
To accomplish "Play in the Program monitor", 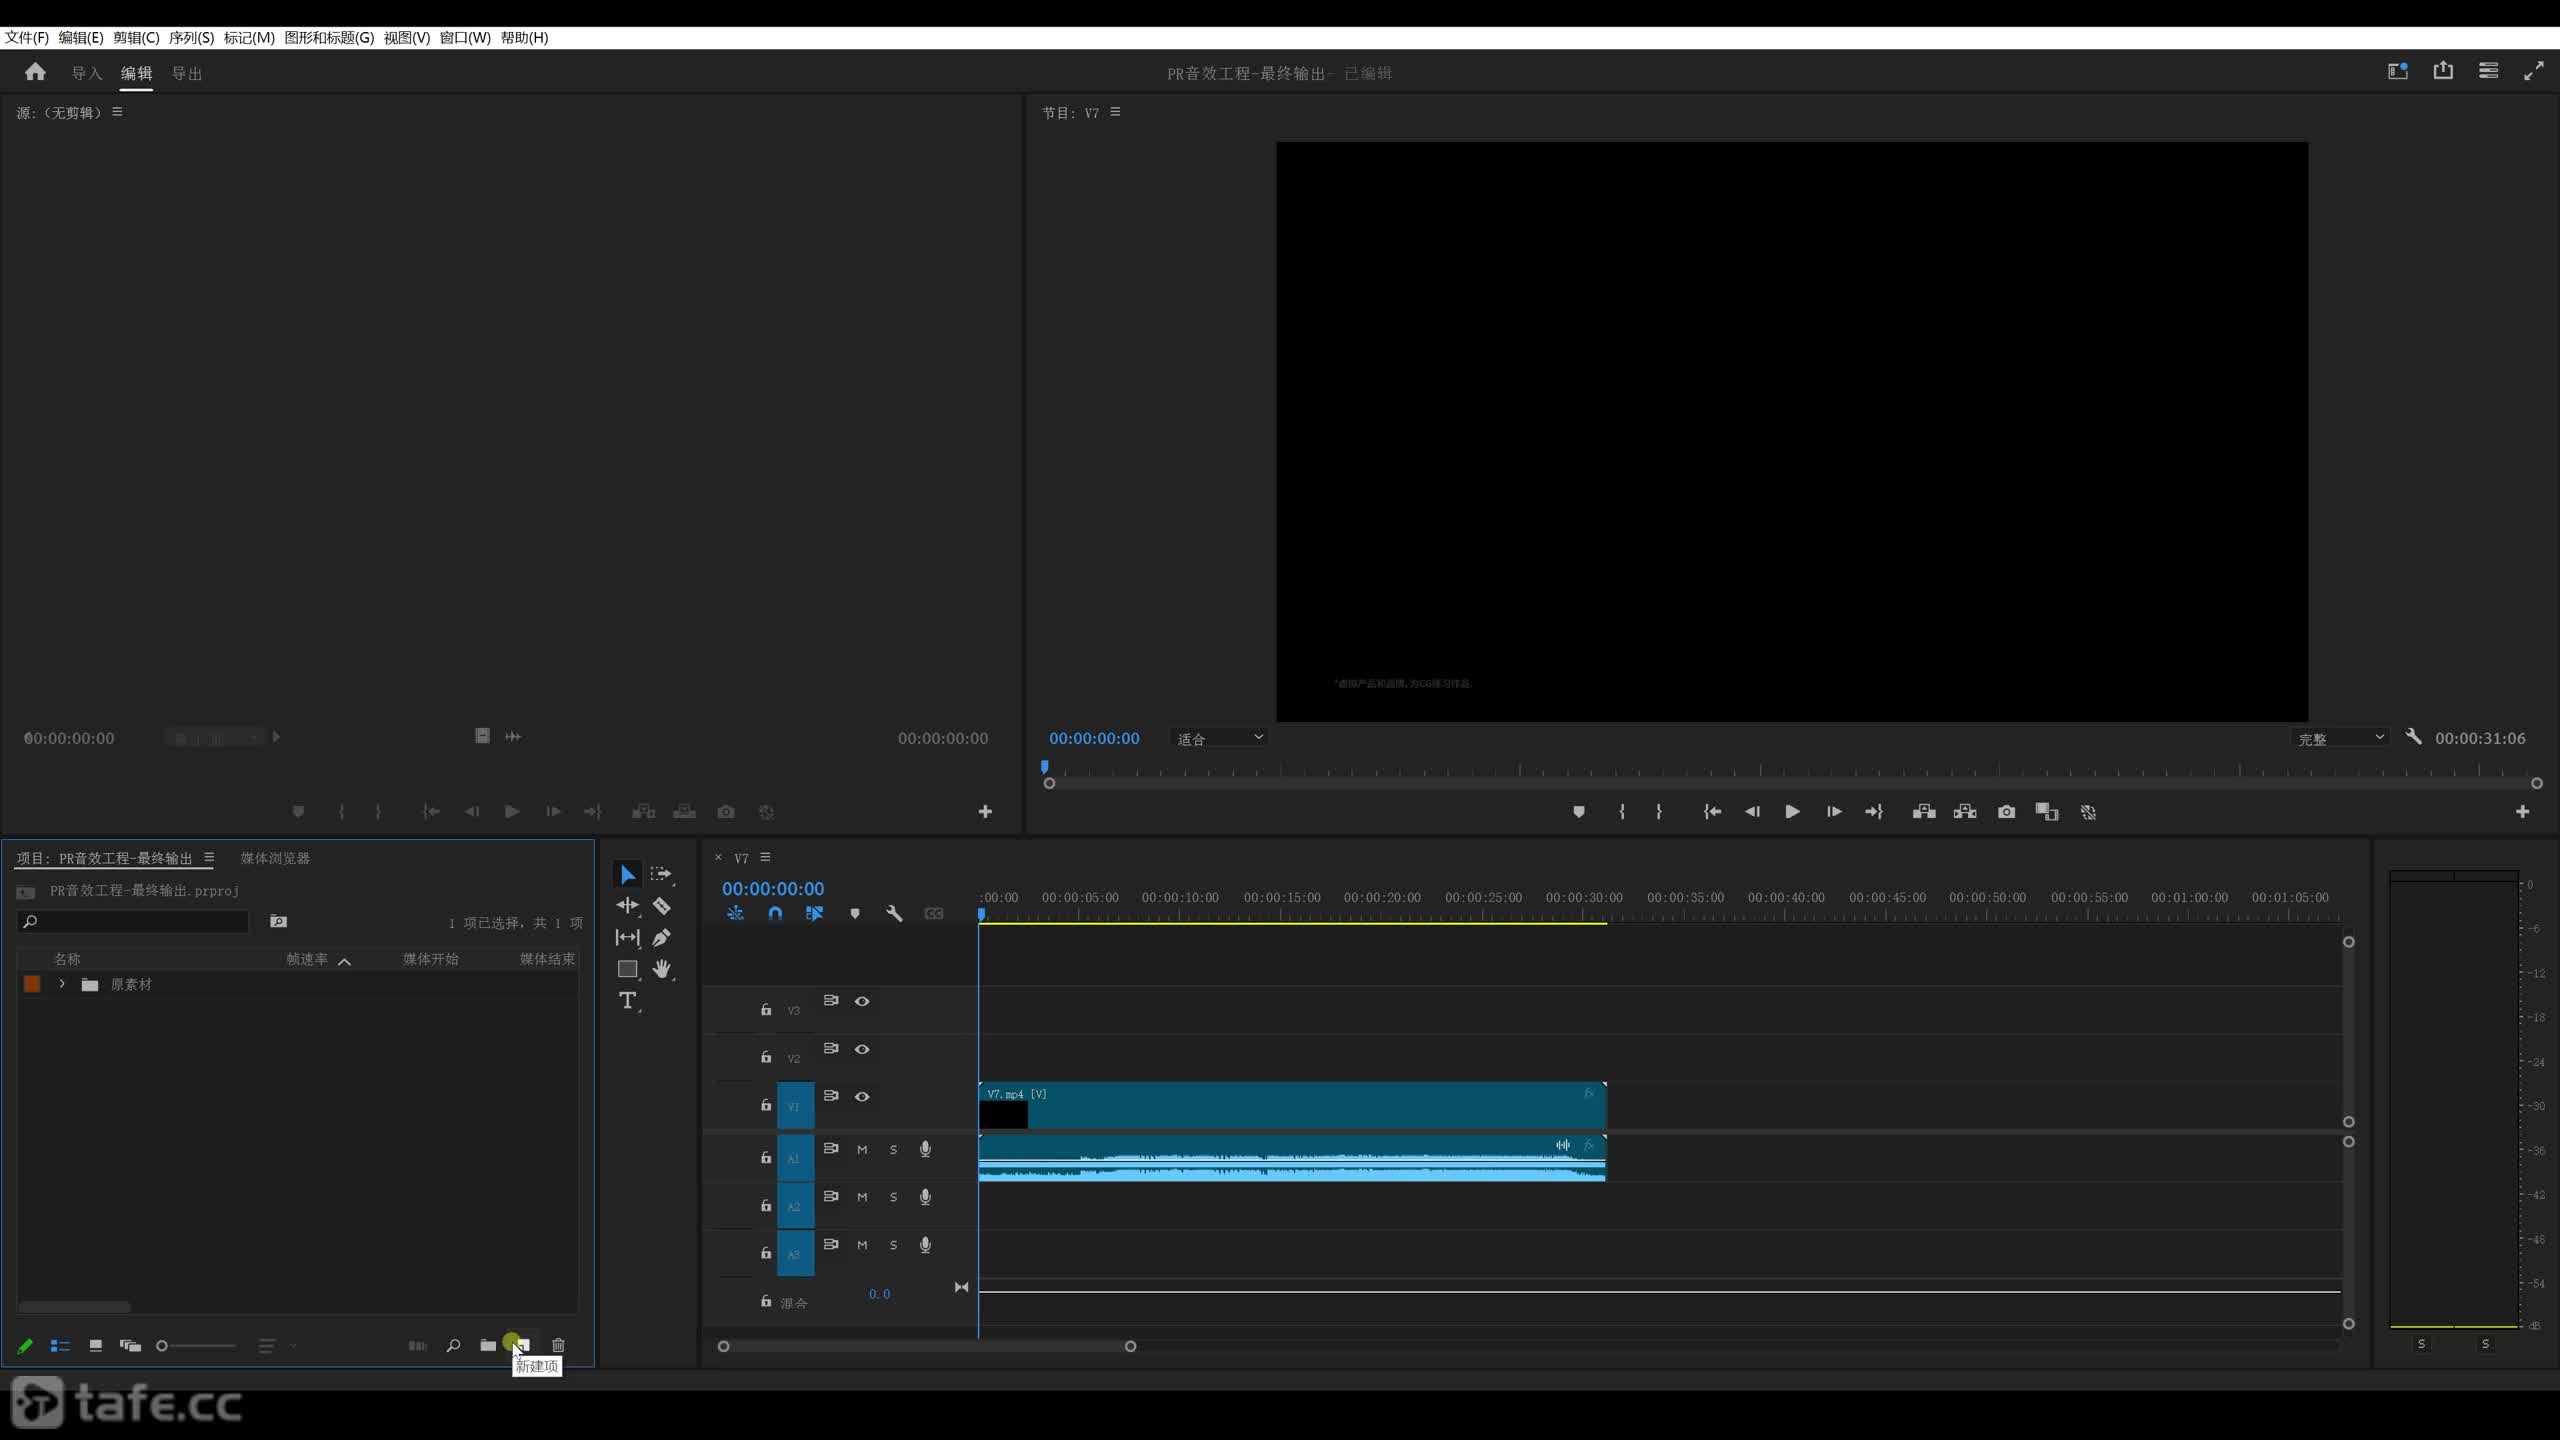I will 1792,812.
